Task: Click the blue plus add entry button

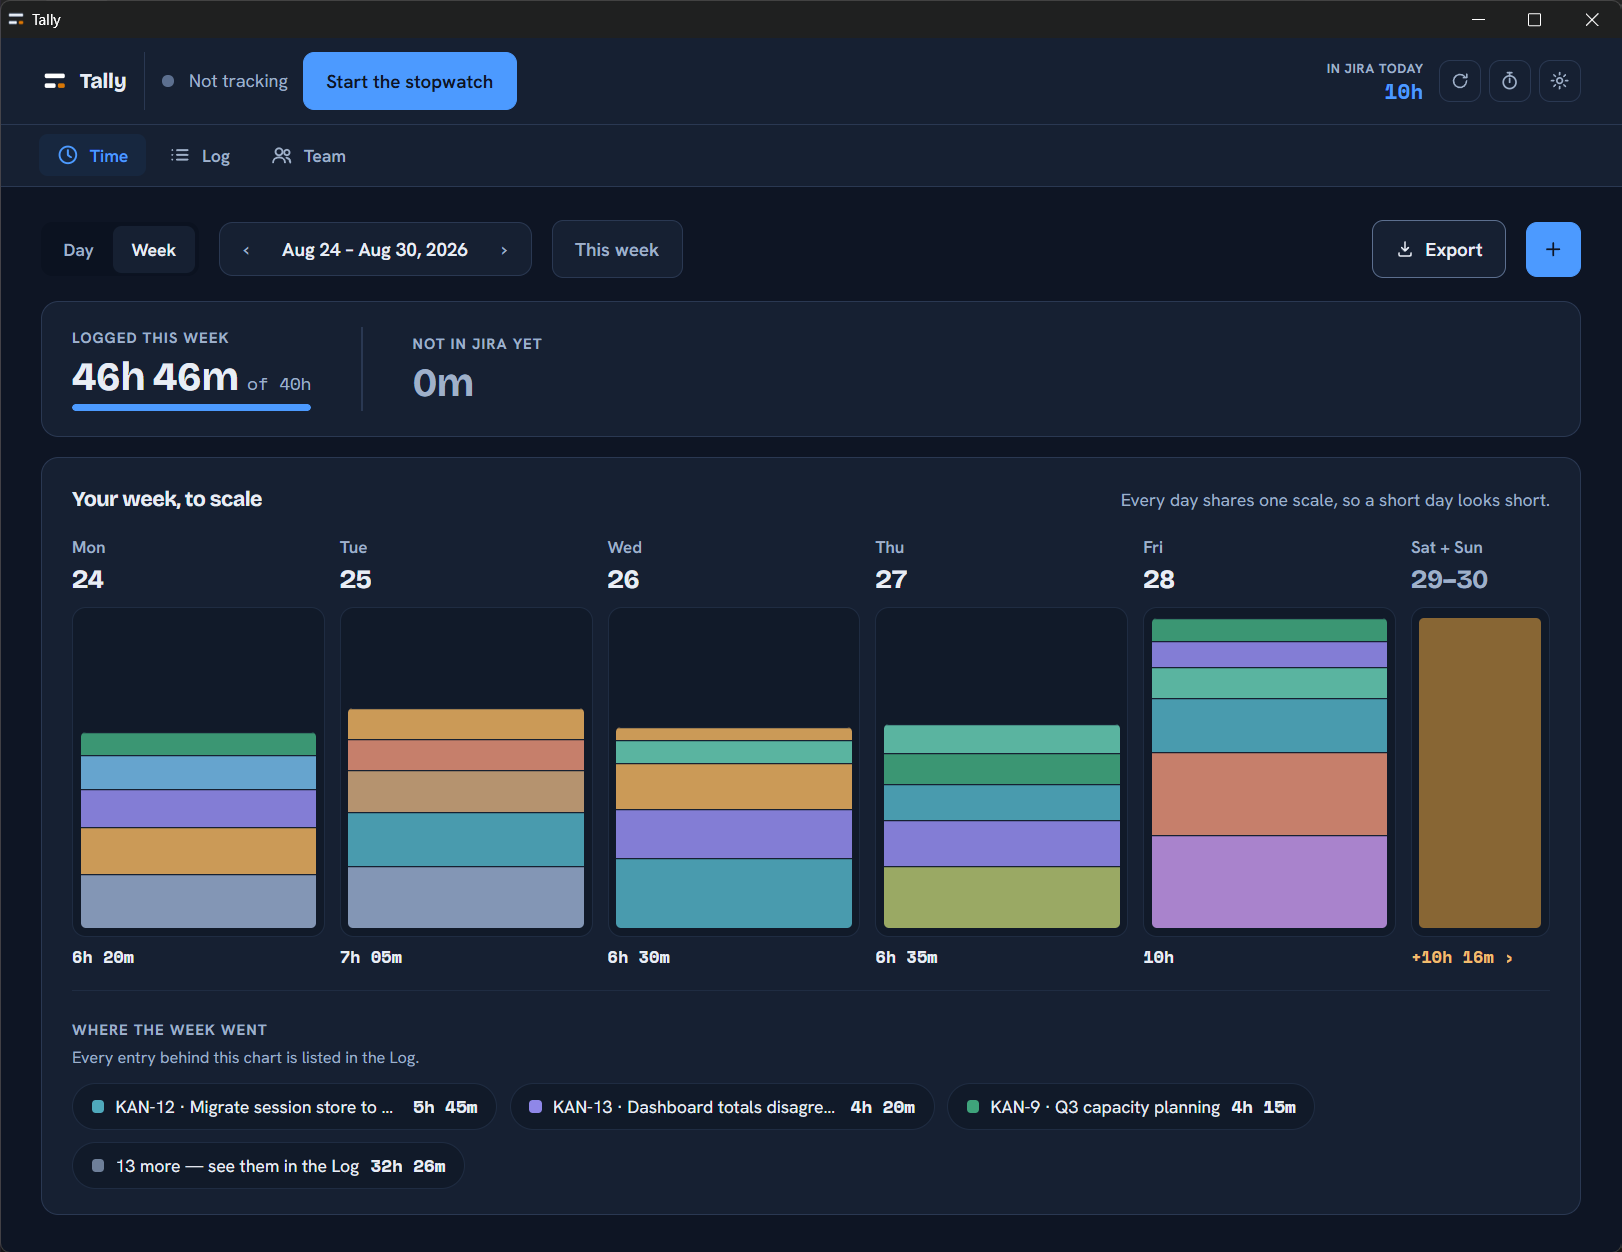Action: 1553,249
